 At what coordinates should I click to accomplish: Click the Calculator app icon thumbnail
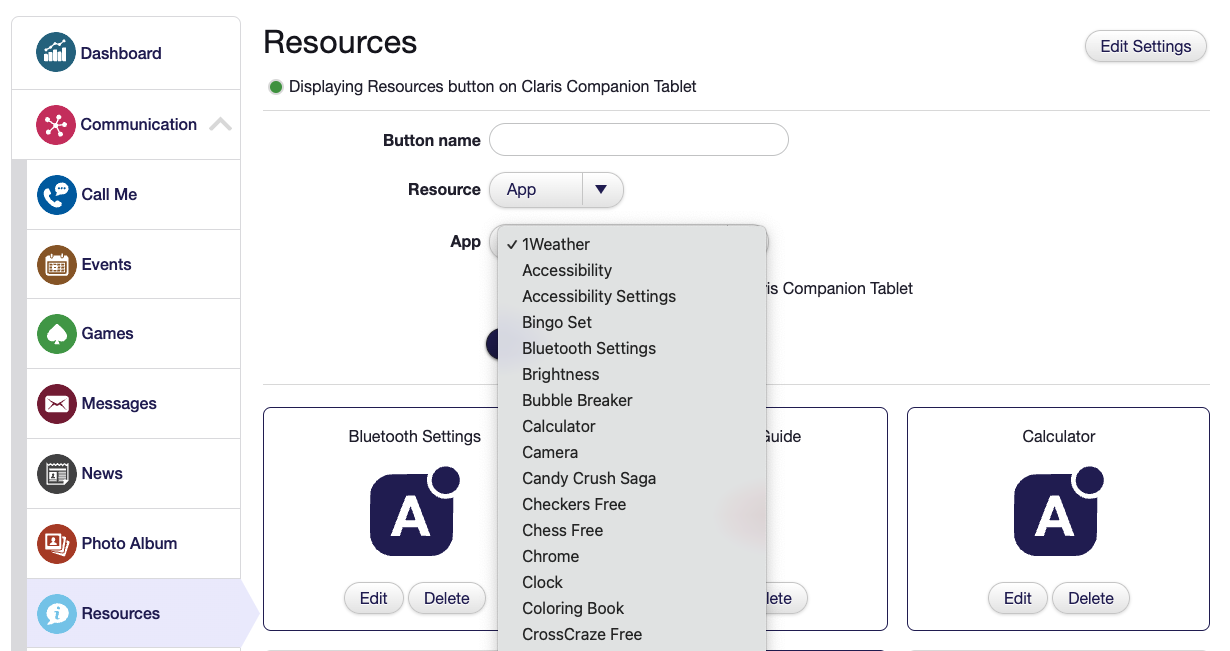tap(1058, 512)
